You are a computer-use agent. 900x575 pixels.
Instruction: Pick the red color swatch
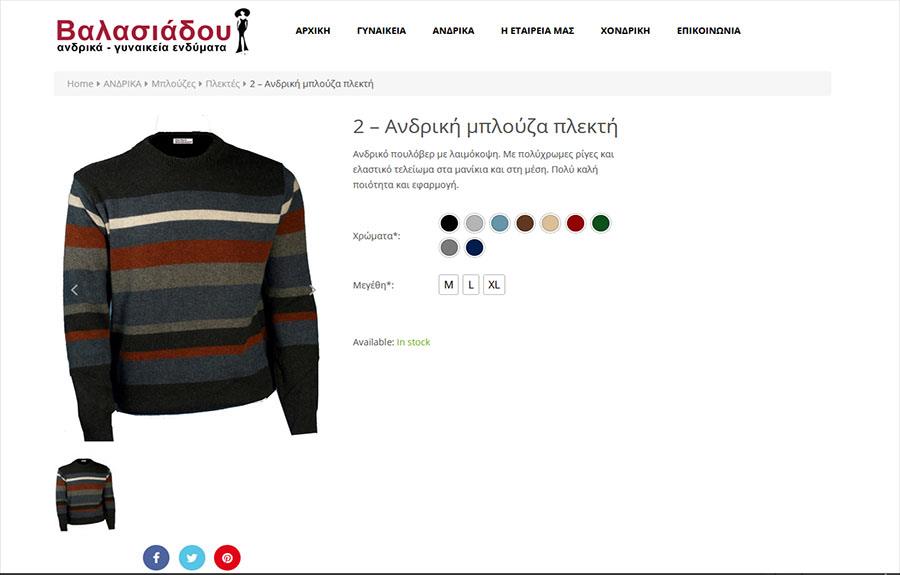coord(576,223)
